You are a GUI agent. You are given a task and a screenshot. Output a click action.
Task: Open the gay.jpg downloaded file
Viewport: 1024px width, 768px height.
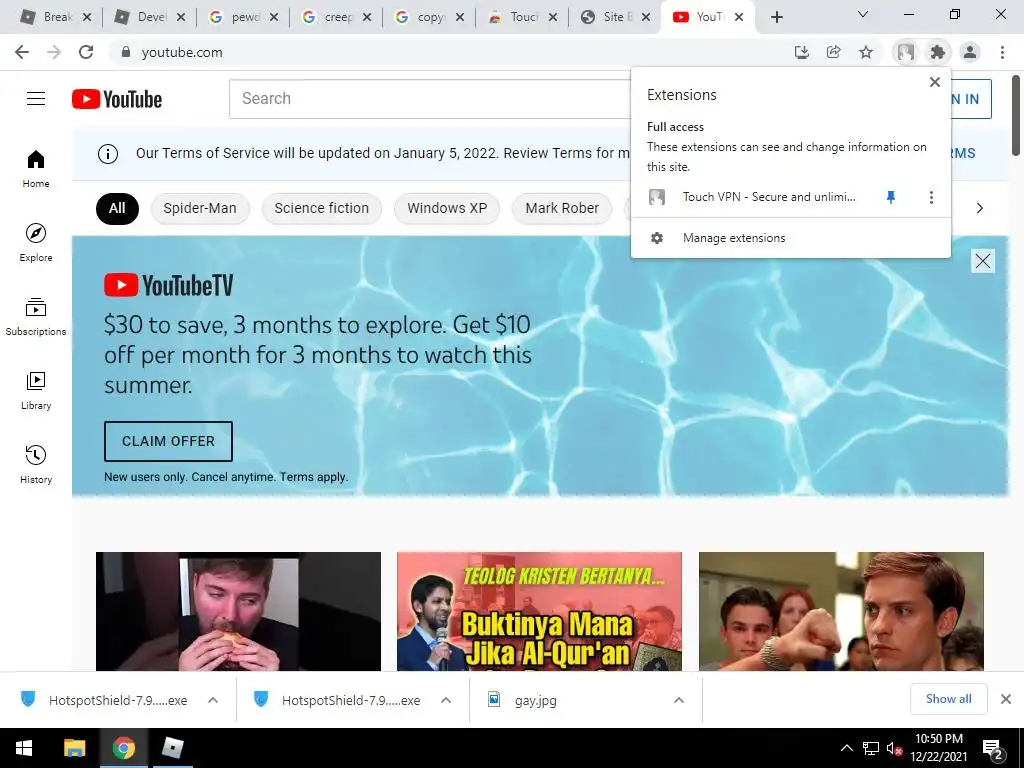click(522, 700)
